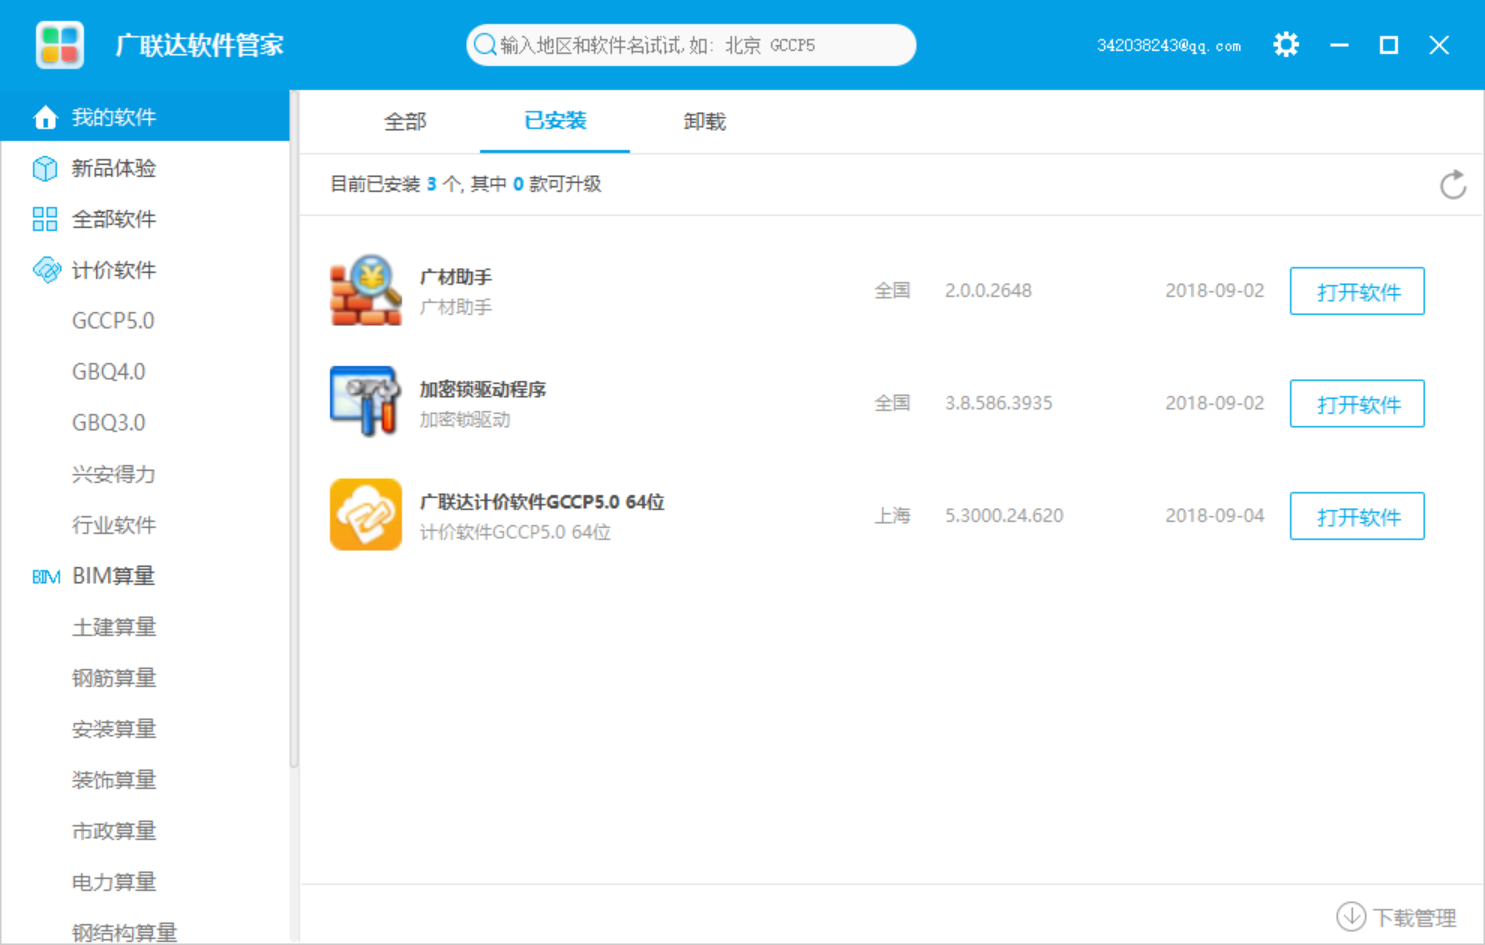Screen dimensions: 1485x945
Task: Switch to the 已安装 tab
Action: point(555,121)
